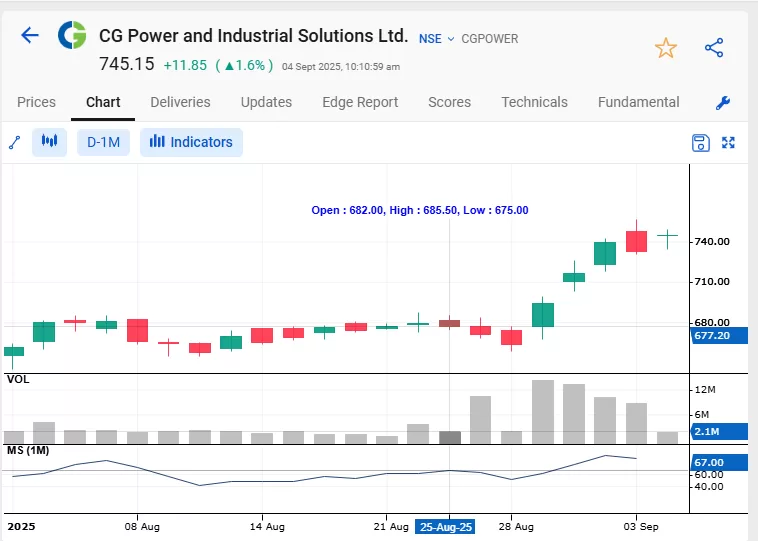Click the 745.15 current price
Image resolution: width=758 pixels, height=541 pixels.
click(x=127, y=64)
